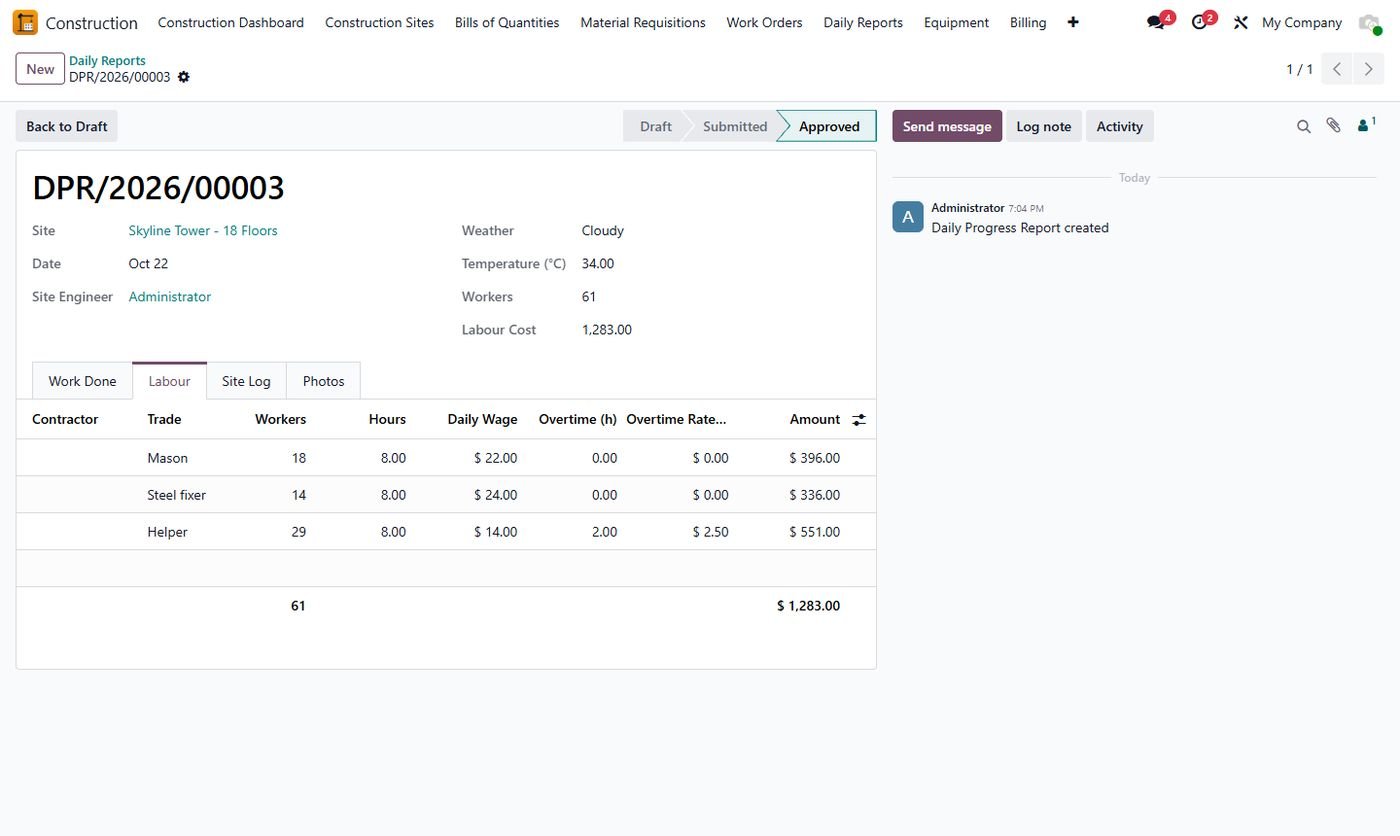
Task: Open Equipment menu
Action: pos(956,22)
